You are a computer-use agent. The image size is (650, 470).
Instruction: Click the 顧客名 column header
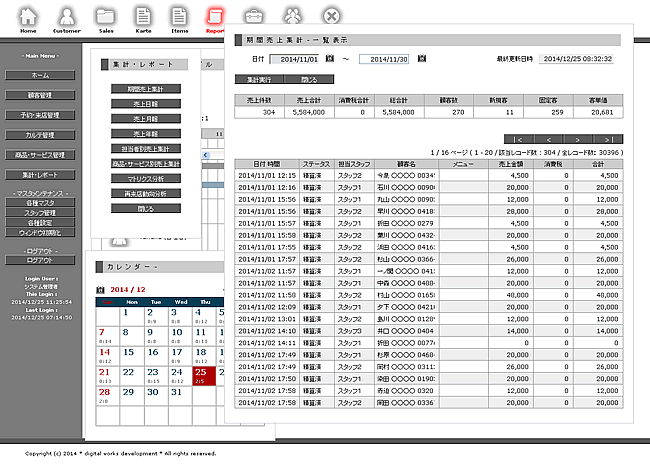click(x=407, y=164)
